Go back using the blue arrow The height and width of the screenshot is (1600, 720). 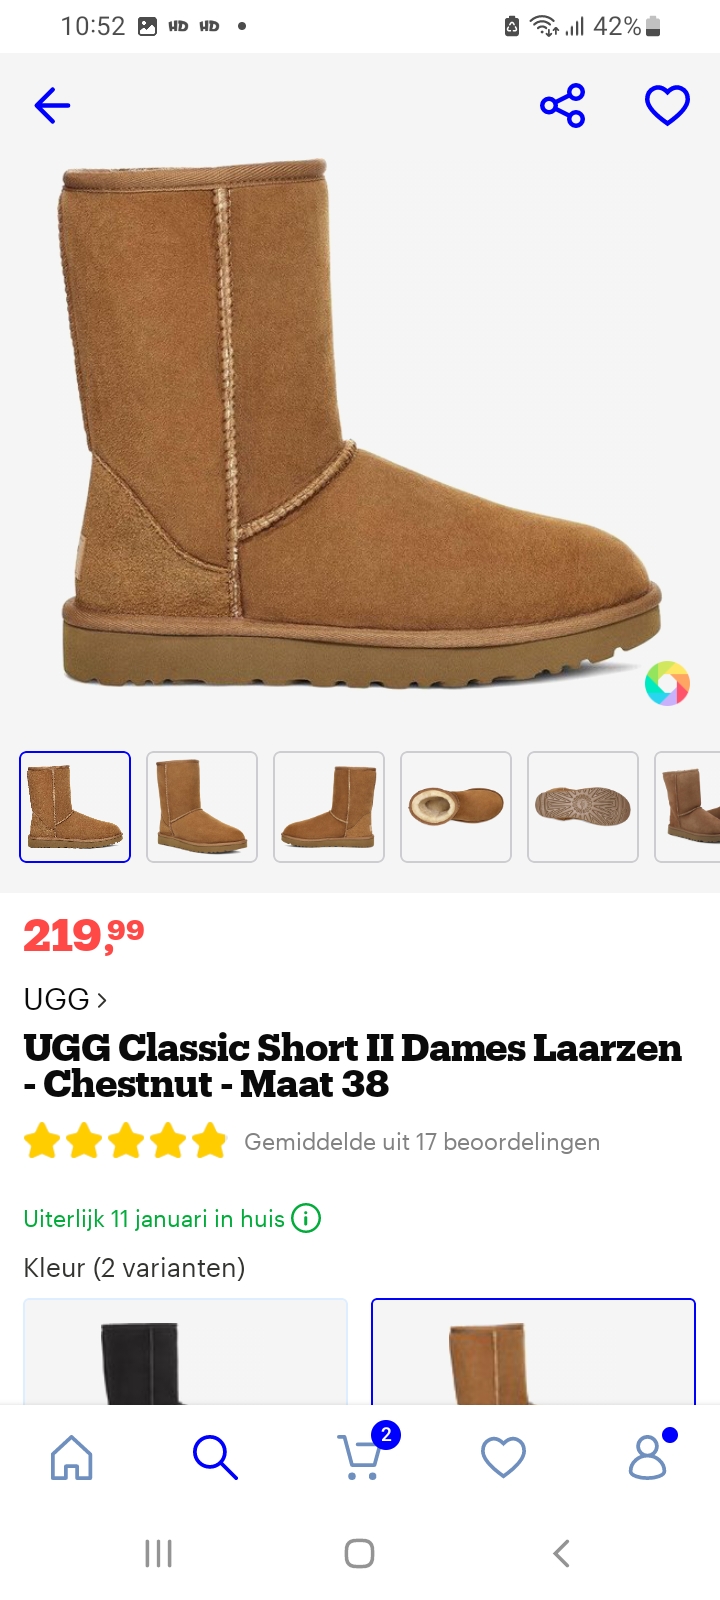coord(52,104)
